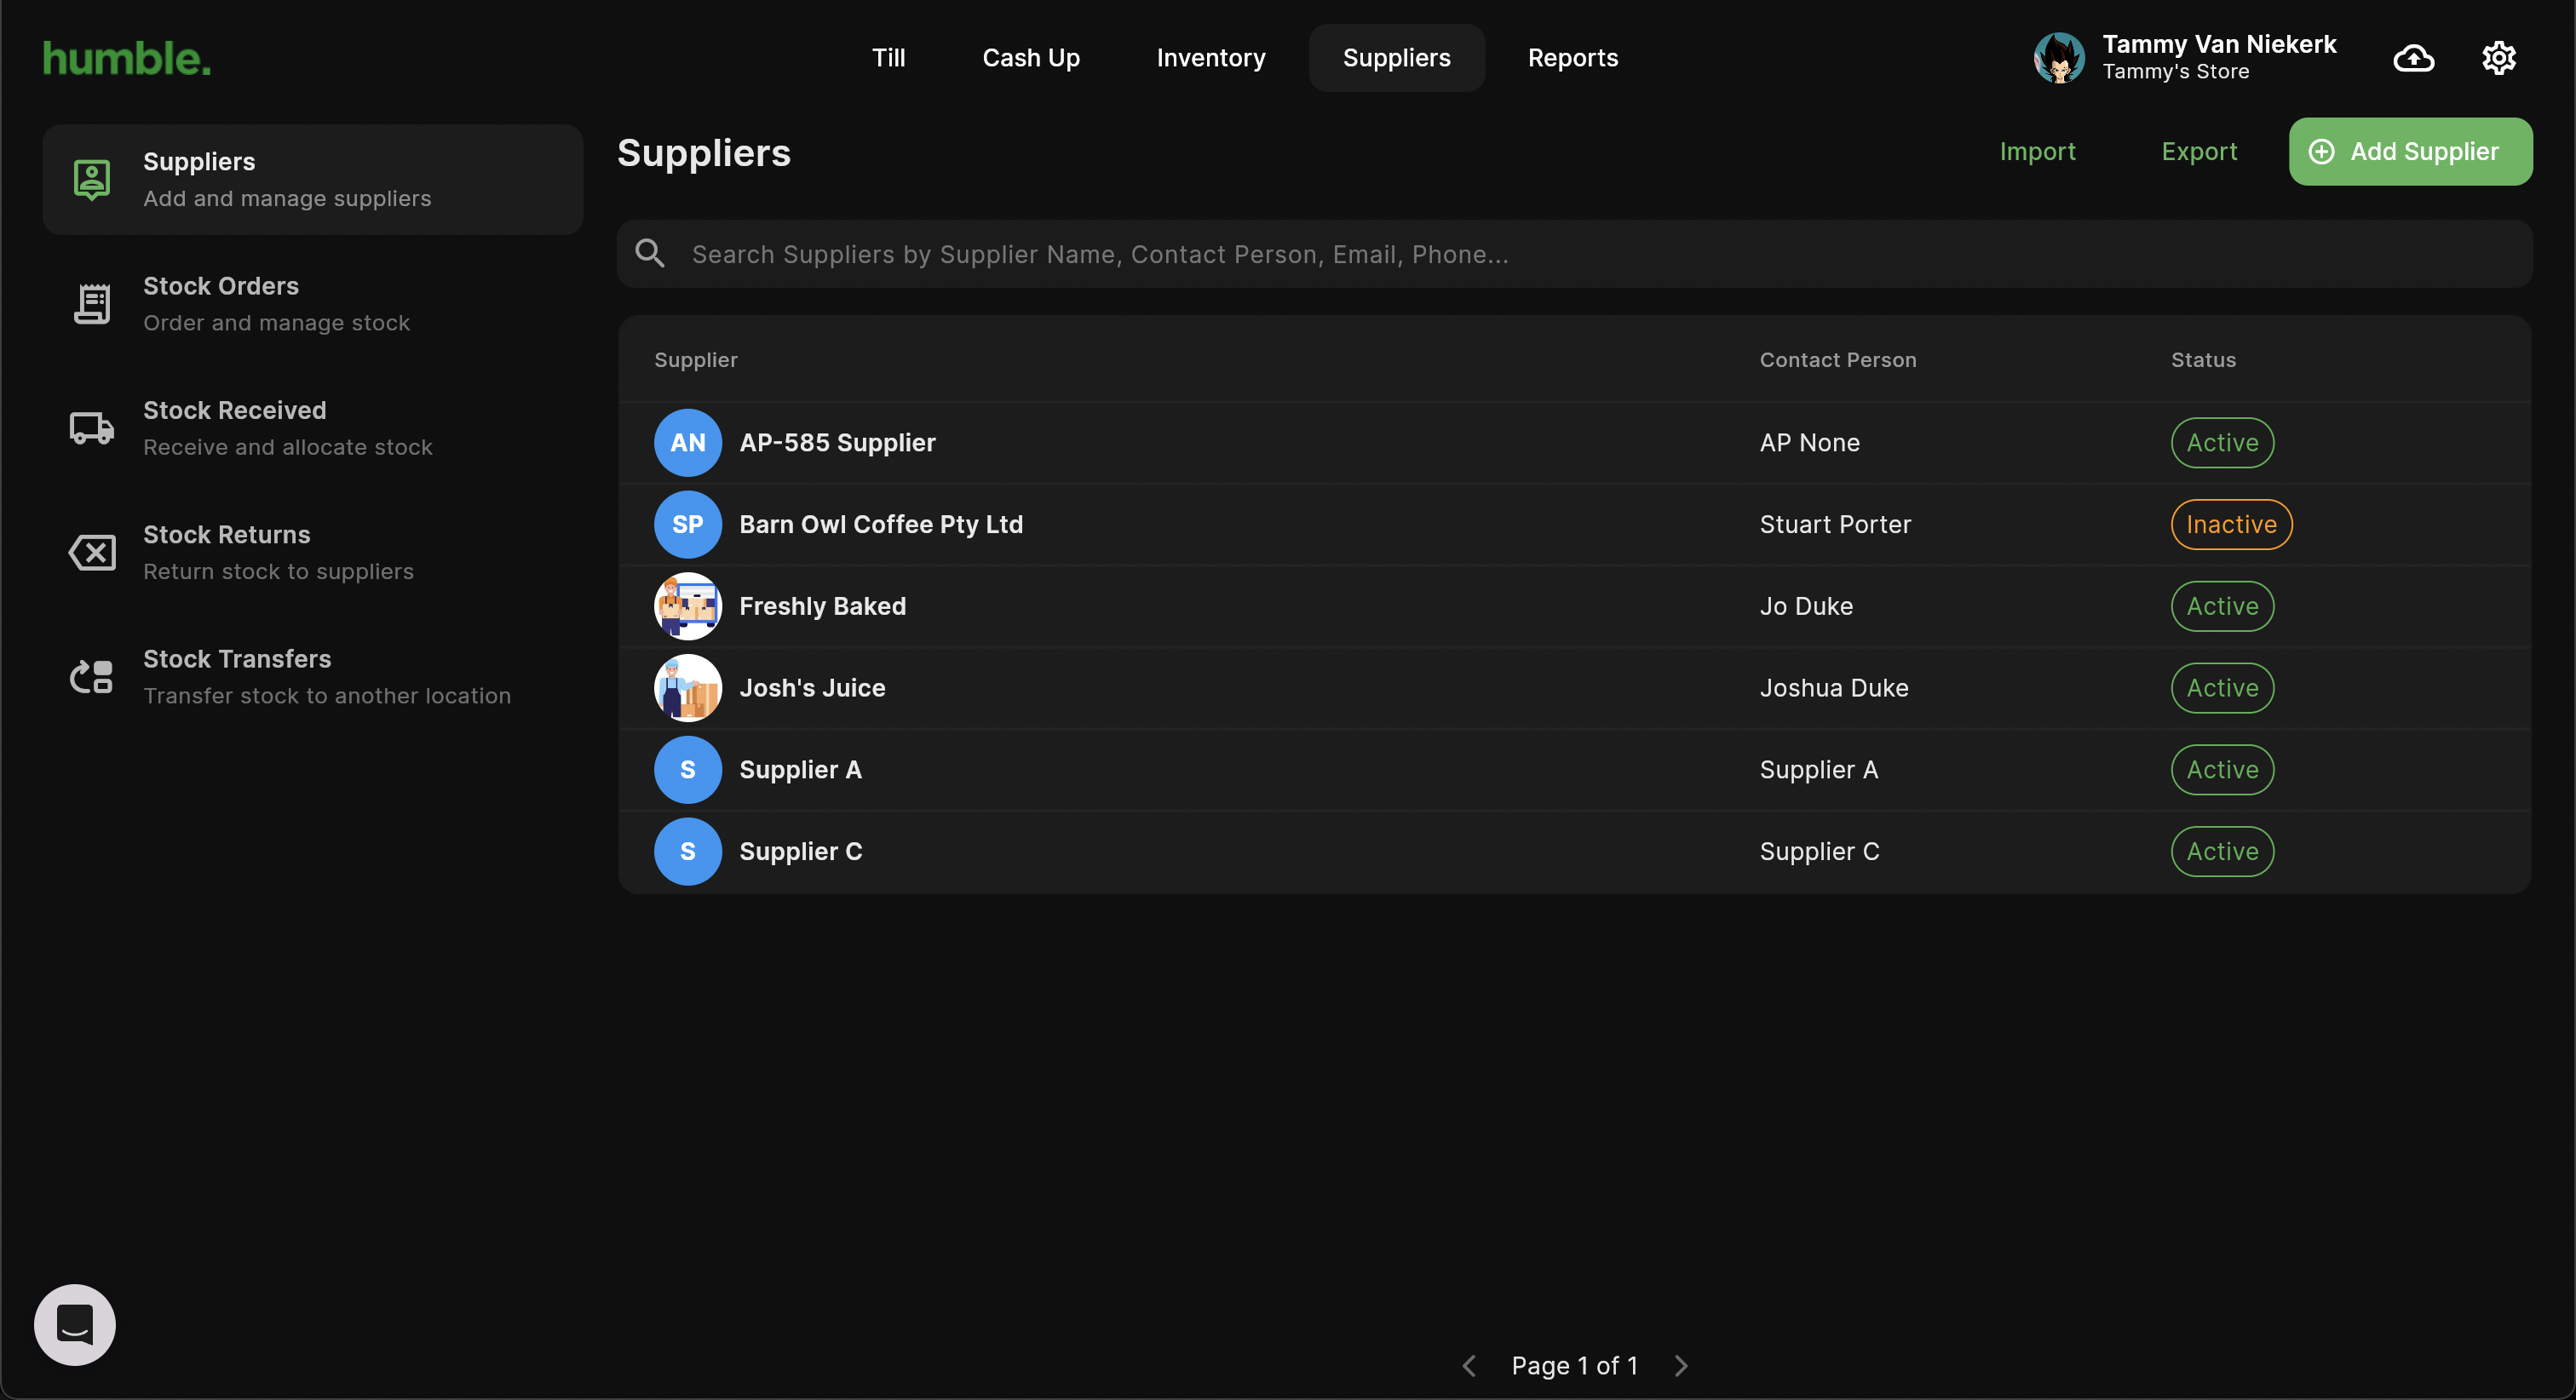2576x1400 pixels.
Task: Open the cloud upload sync icon
Action: coord(2414,58)
